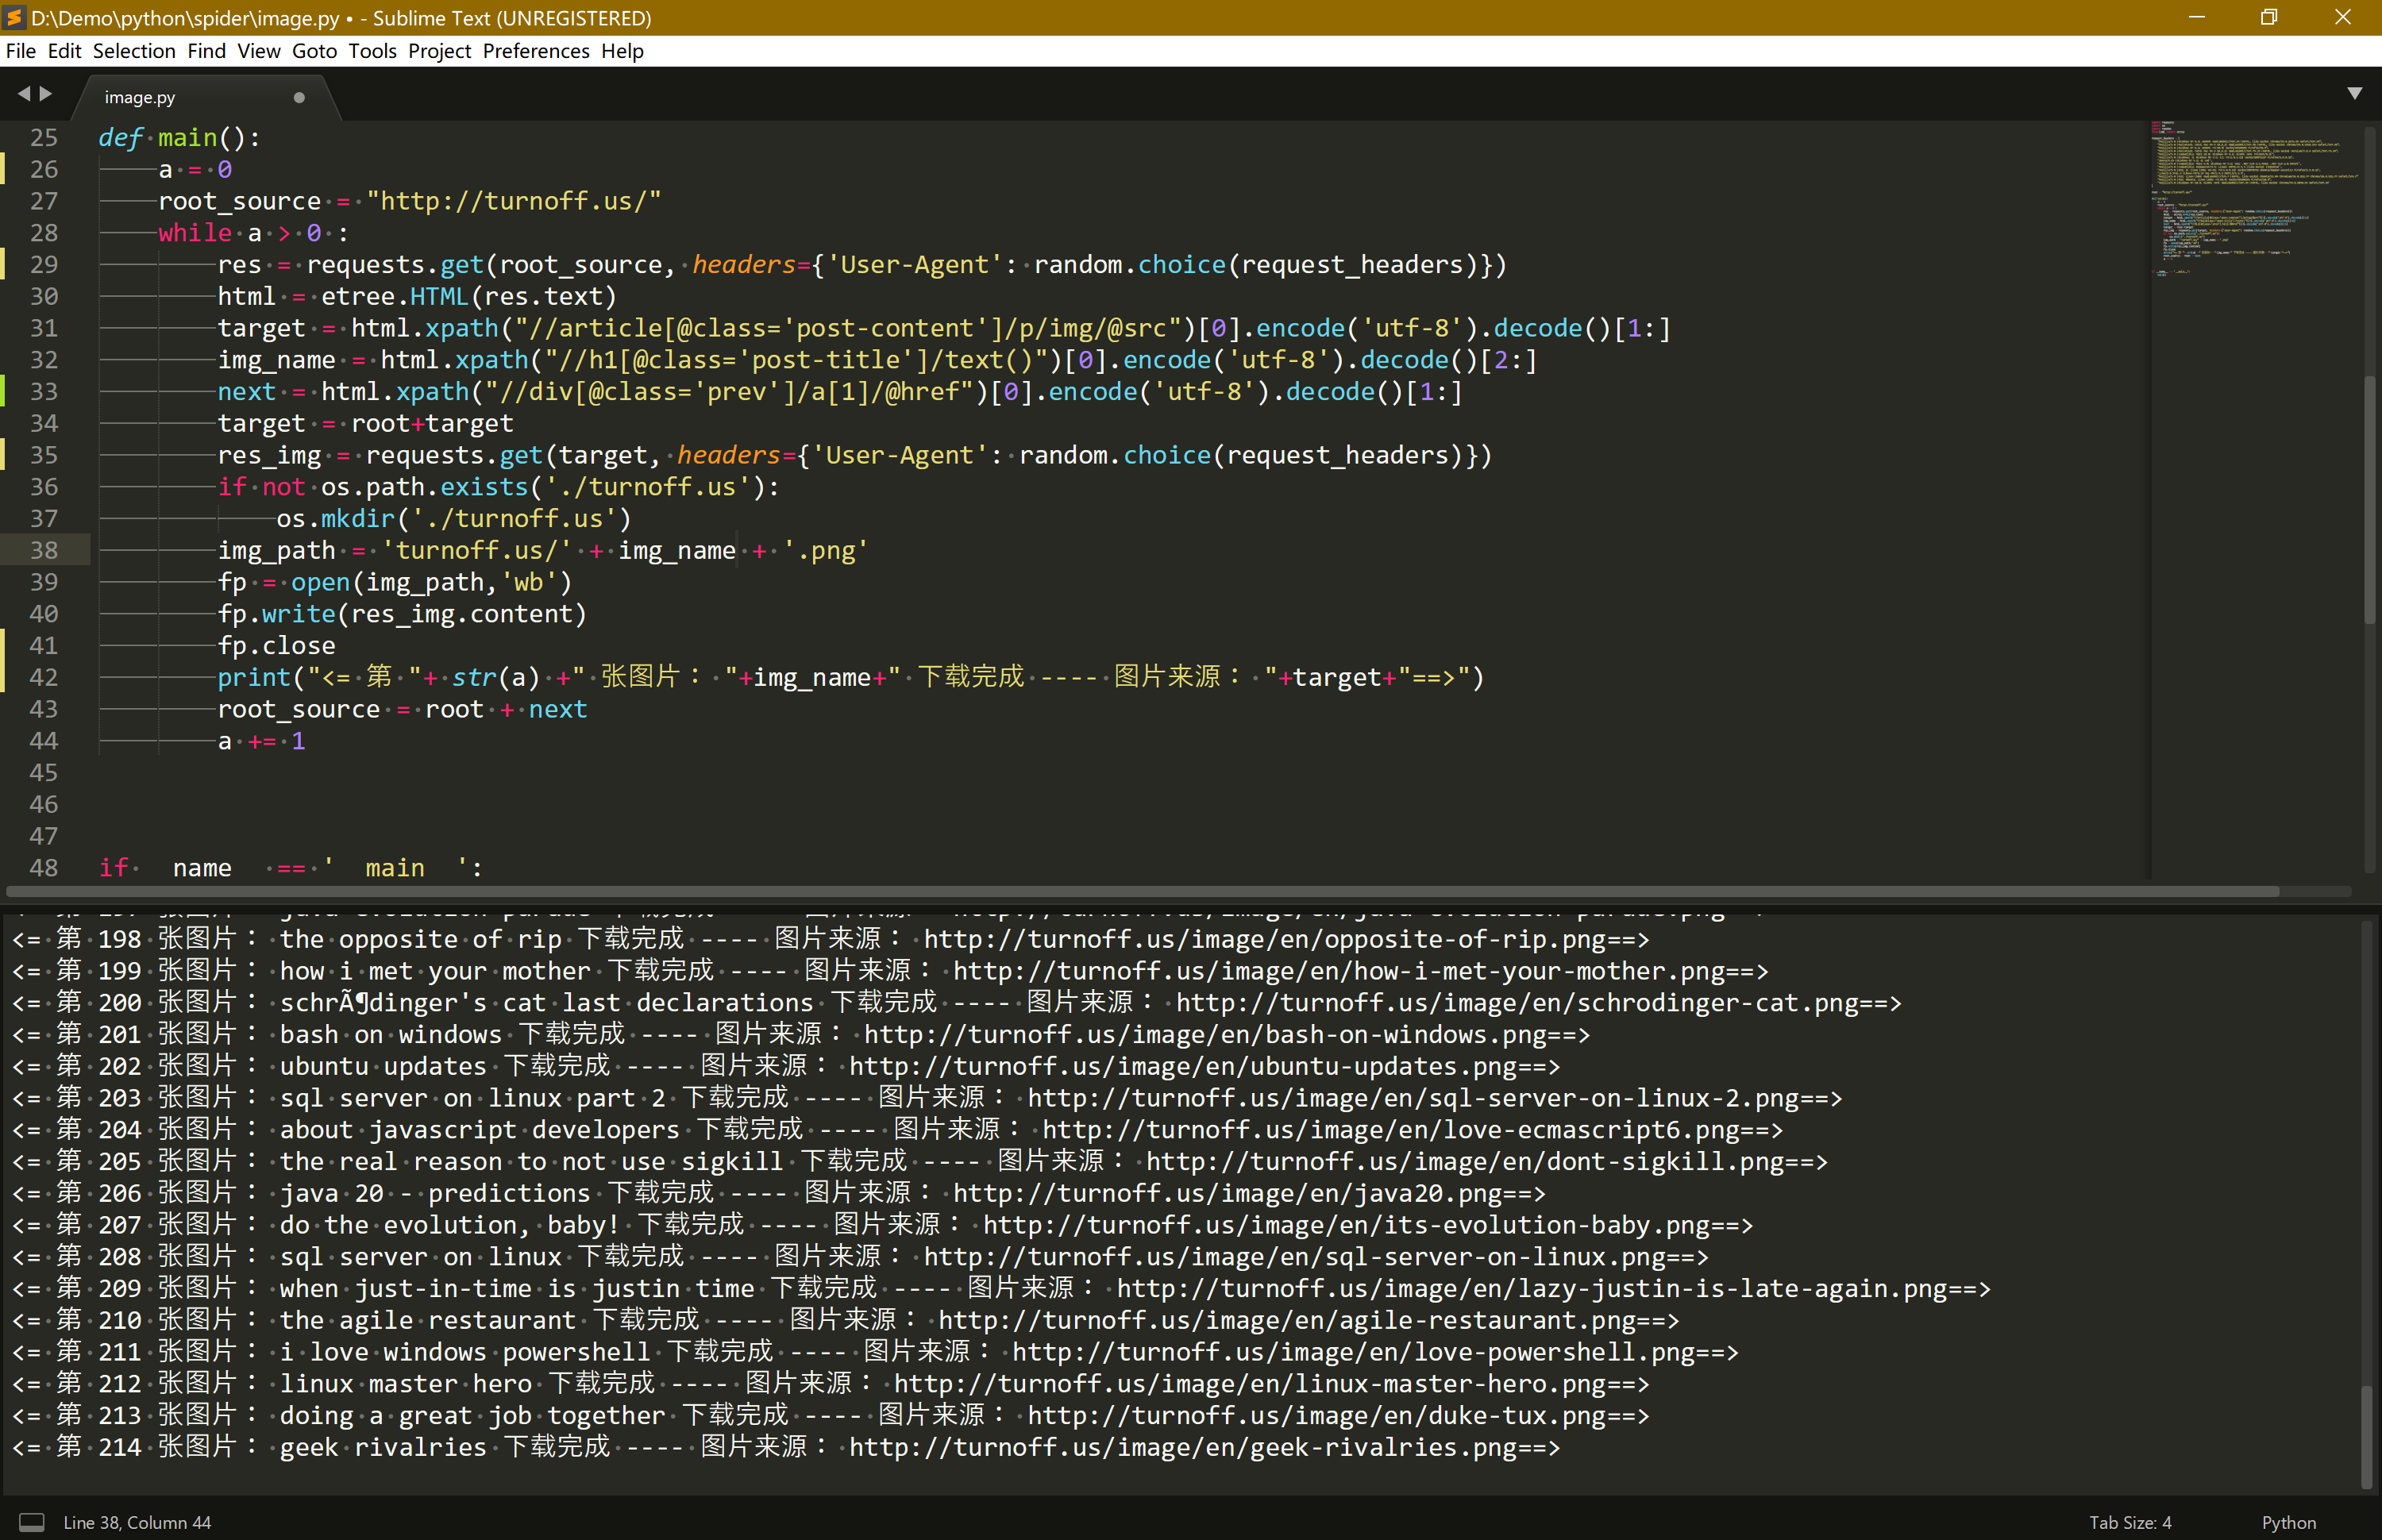Toggle the side bar via status bar icon

(x=32, y=1522)
